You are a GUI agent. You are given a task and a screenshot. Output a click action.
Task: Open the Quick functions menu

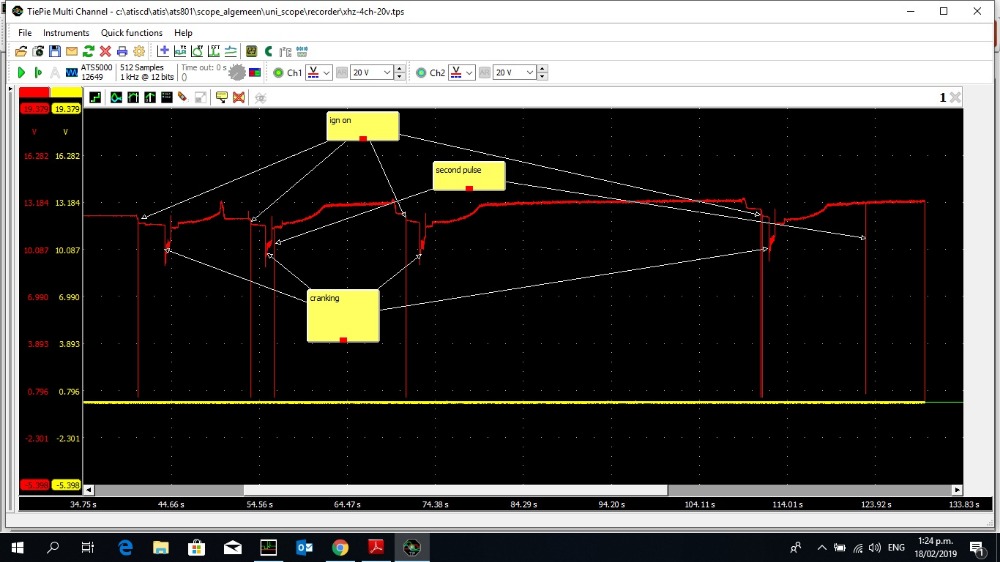click(x=131, y=33)
